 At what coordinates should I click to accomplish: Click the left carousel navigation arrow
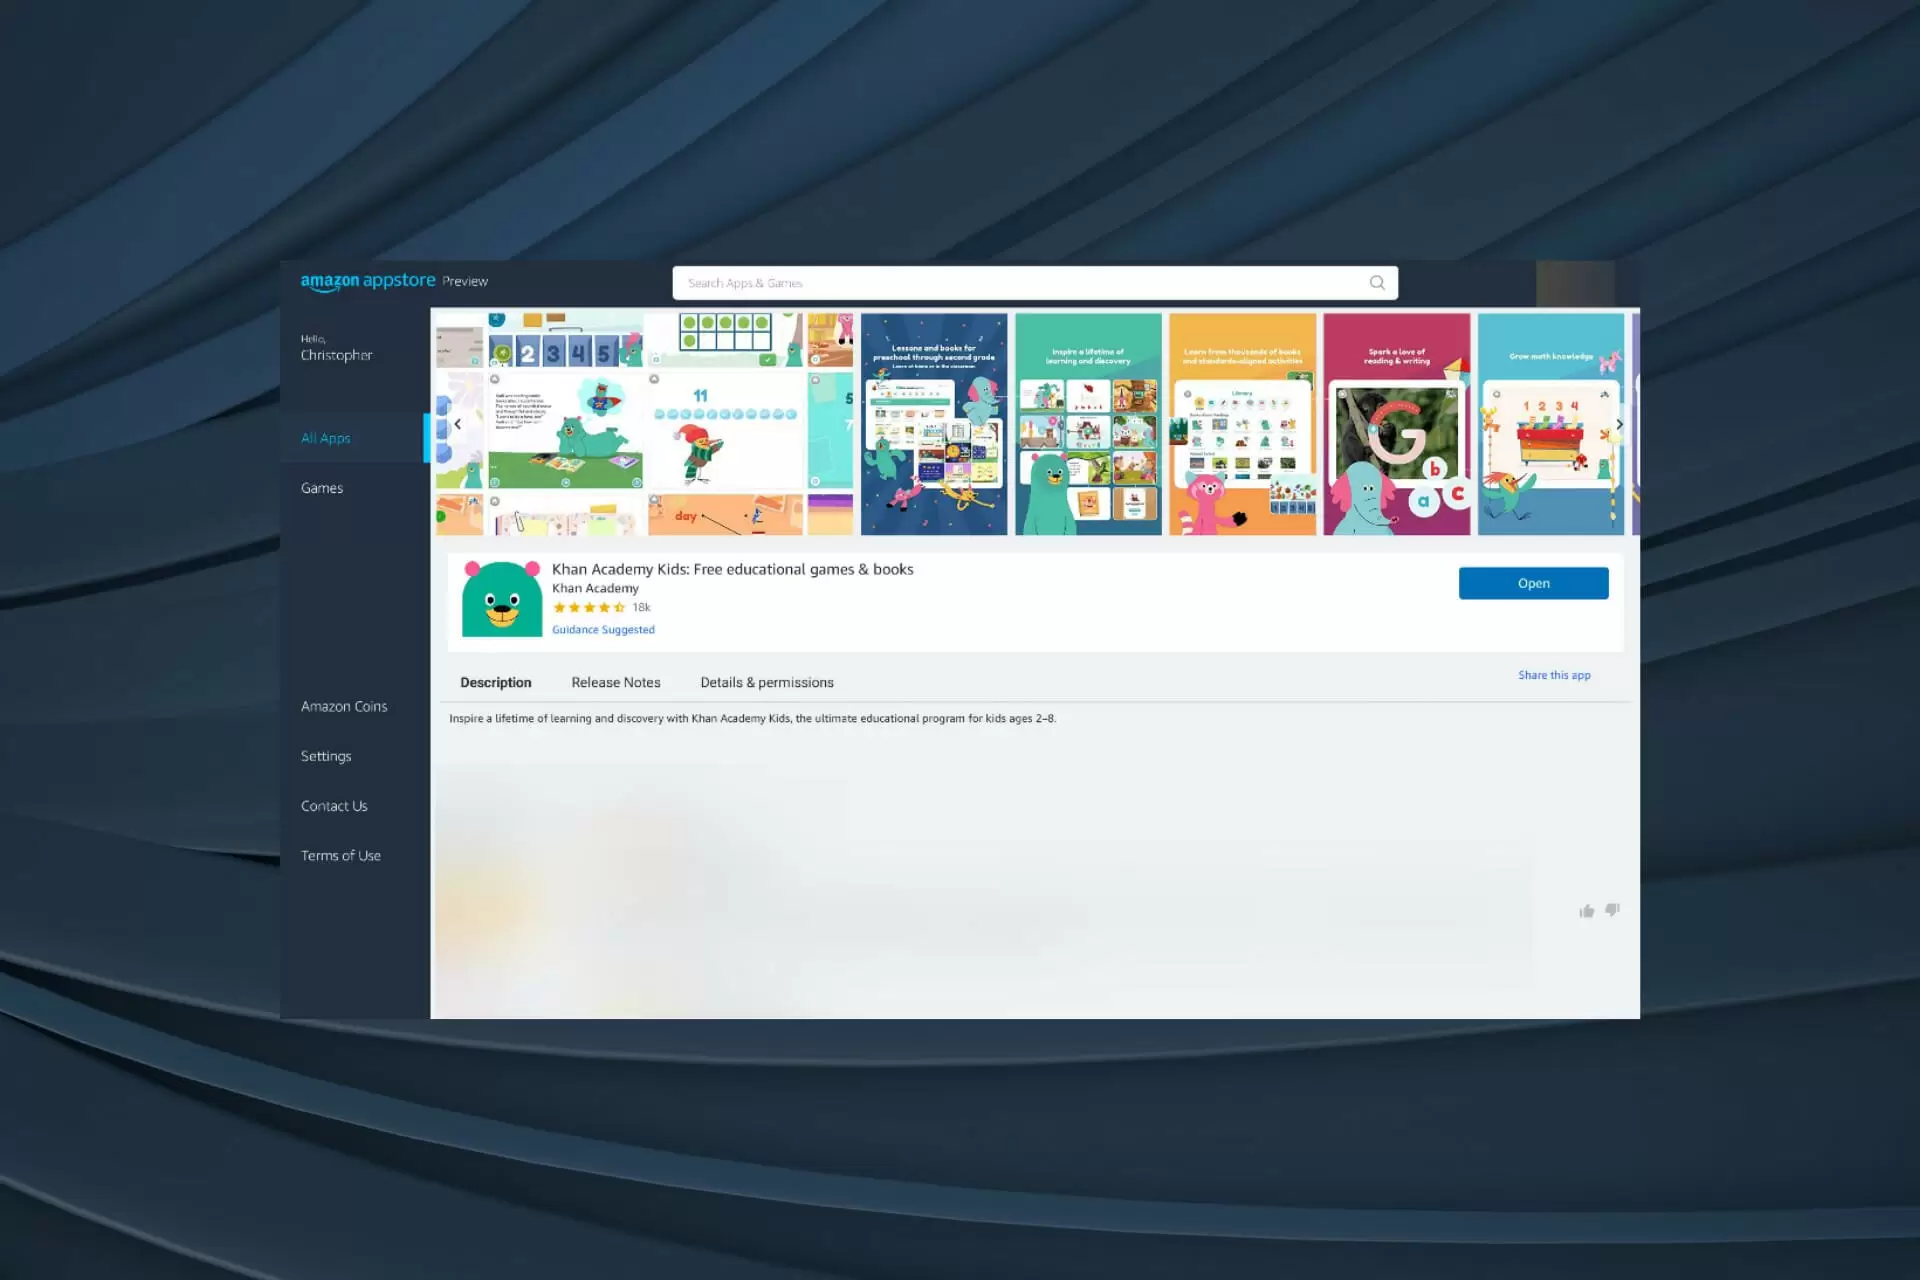click(456, 423)
